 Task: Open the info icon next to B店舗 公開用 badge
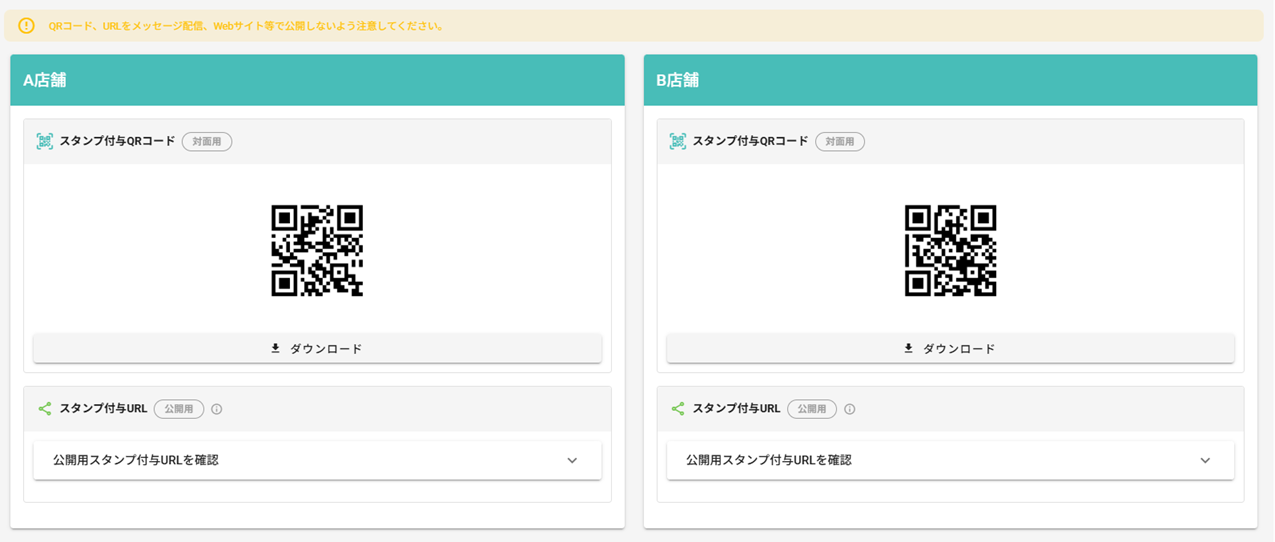[850, 409]
